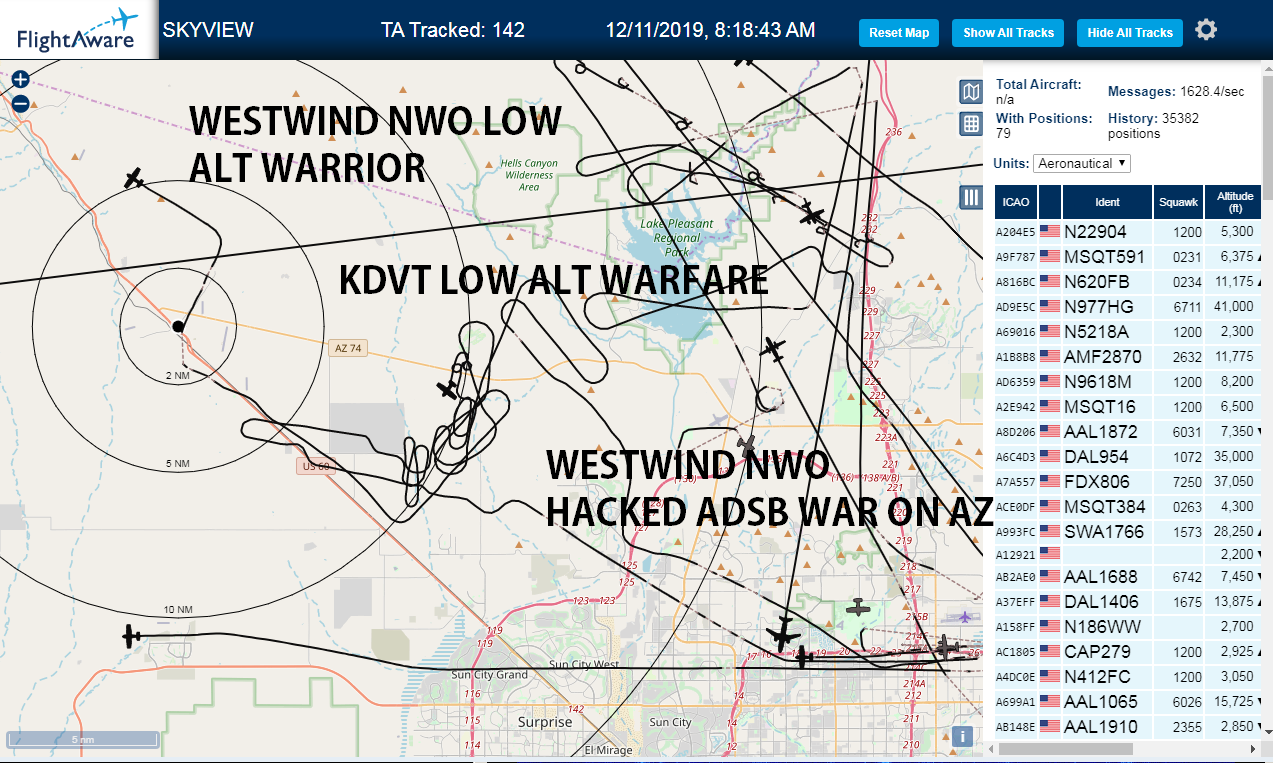Select aircraft row FDX806
Viewport: 1273px width, 763px height.
(x=1129, y=482)
